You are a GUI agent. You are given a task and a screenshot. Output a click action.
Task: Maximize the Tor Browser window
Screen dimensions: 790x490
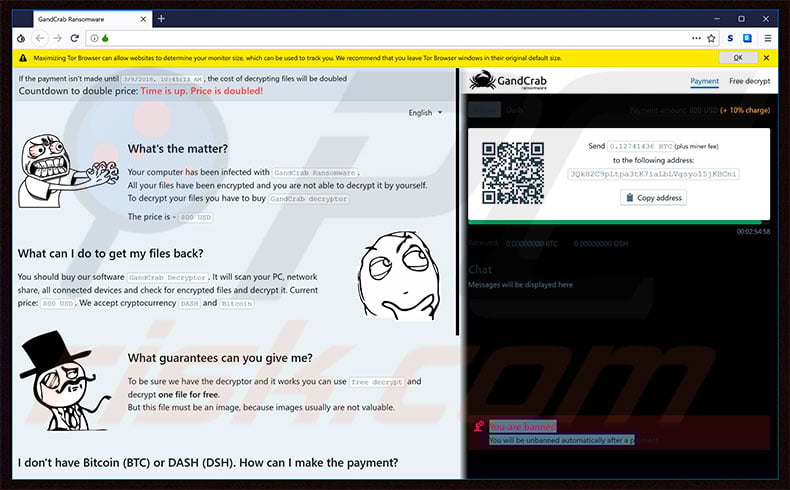(741, 19)
